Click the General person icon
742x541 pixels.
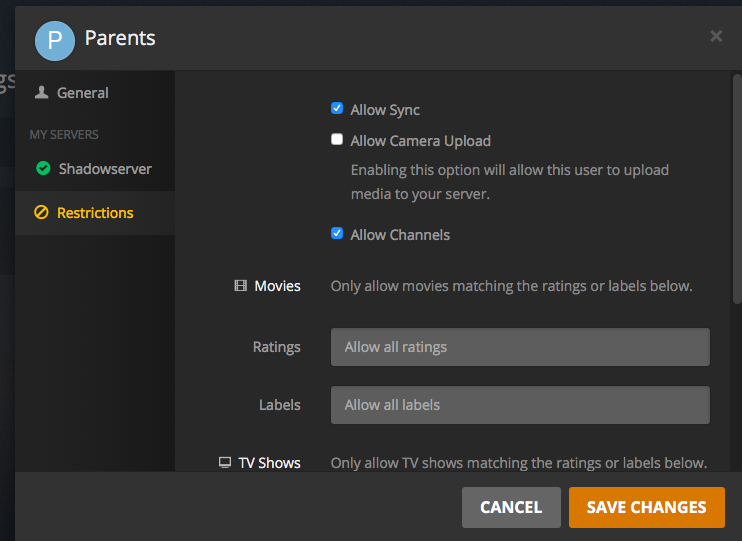click(41, 93)
